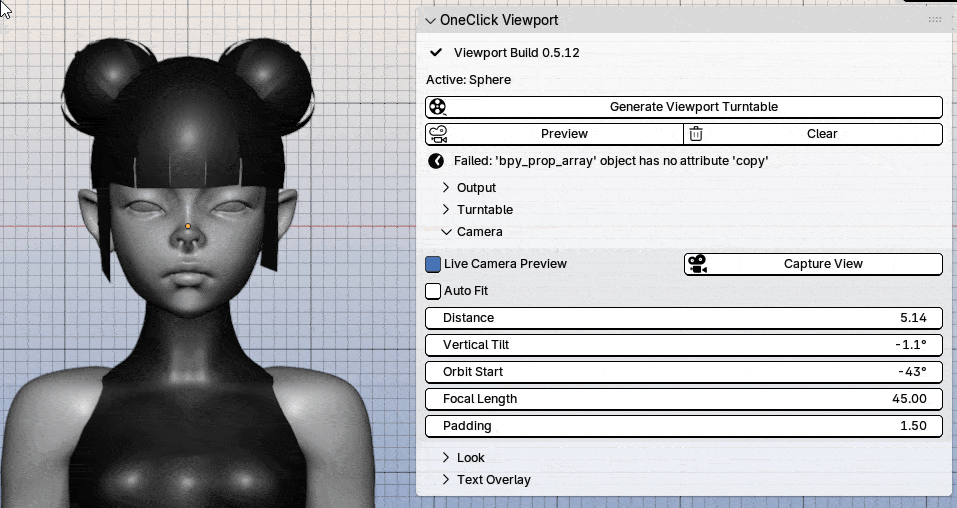Click the status icon beside the Failed message
The width and height of the screenshot is (957, 508).
[x=436, y=161]
